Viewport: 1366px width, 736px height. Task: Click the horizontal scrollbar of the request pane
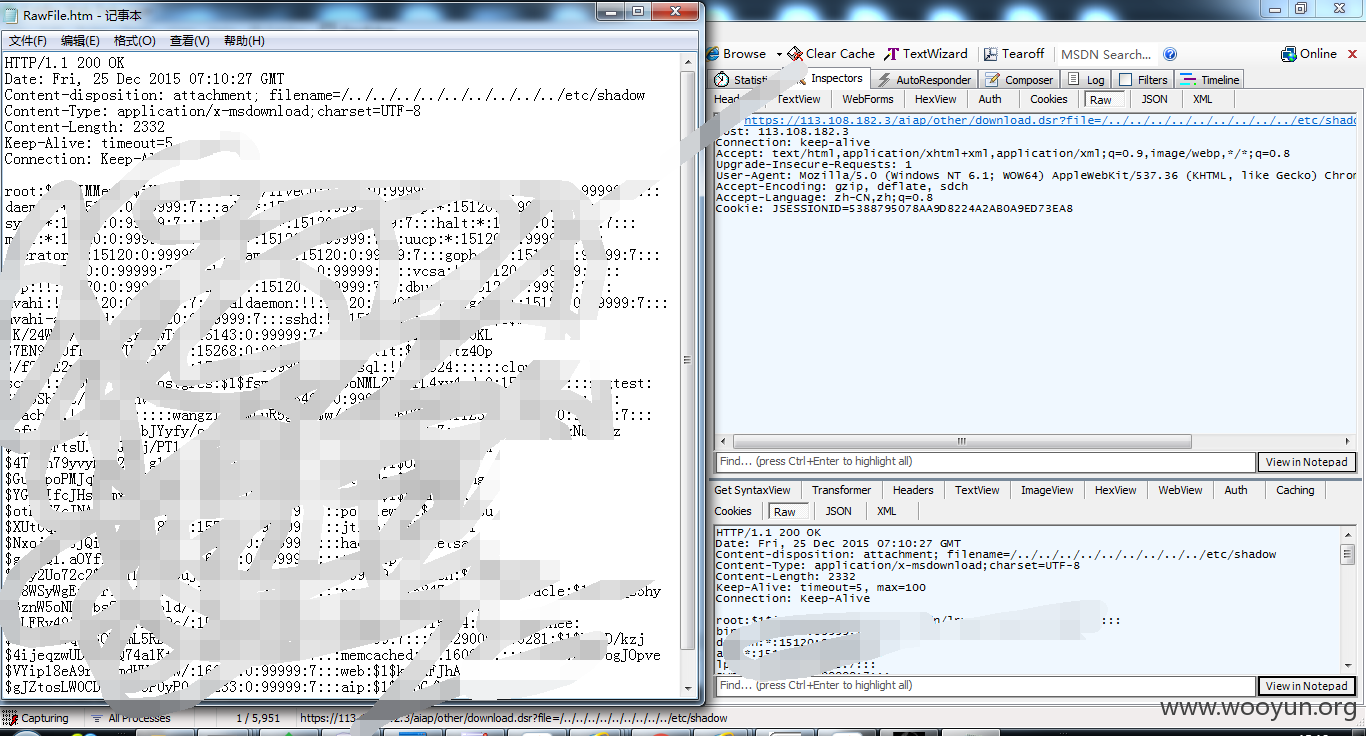click(x=962, y=441)
